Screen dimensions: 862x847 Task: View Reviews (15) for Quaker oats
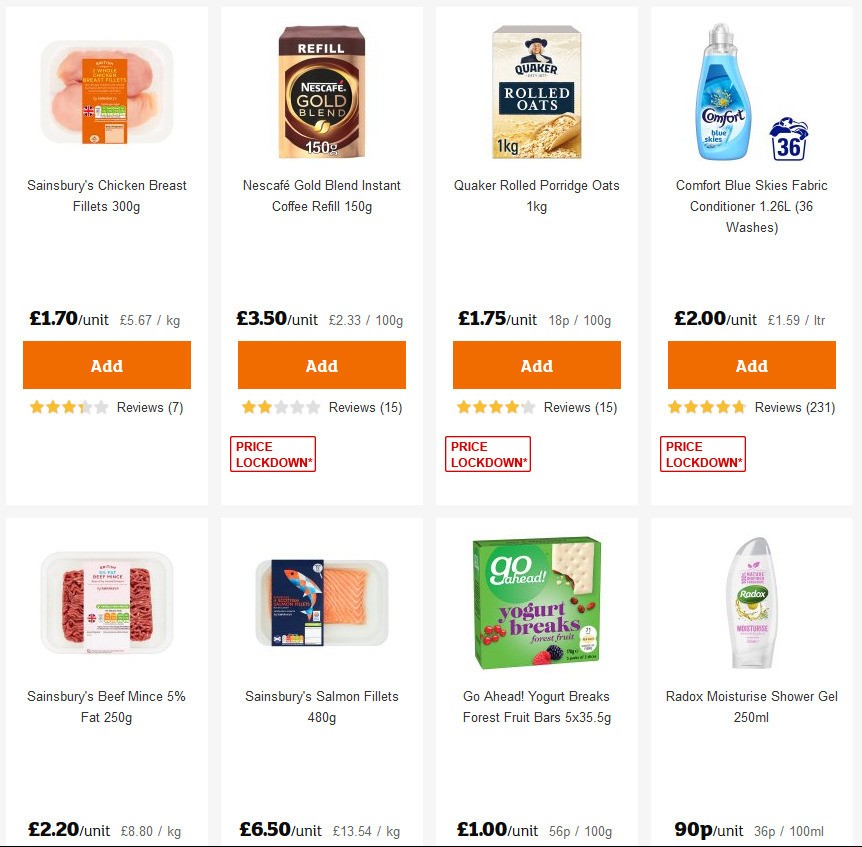pos(579,407)
